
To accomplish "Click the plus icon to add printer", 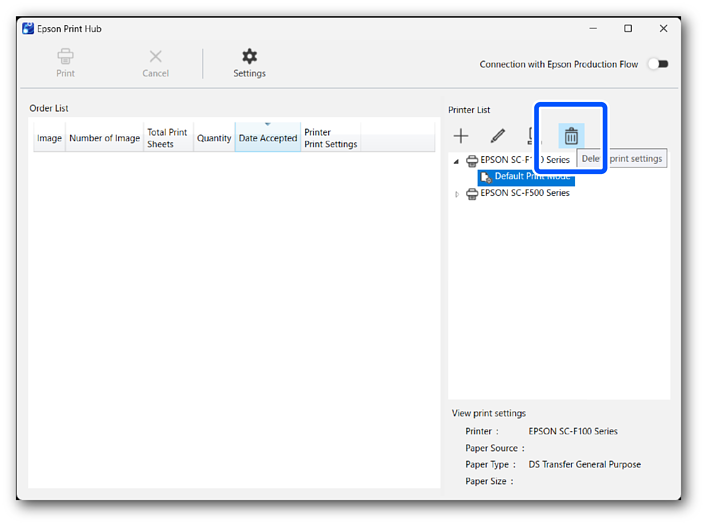I will [x=461, y=136].
